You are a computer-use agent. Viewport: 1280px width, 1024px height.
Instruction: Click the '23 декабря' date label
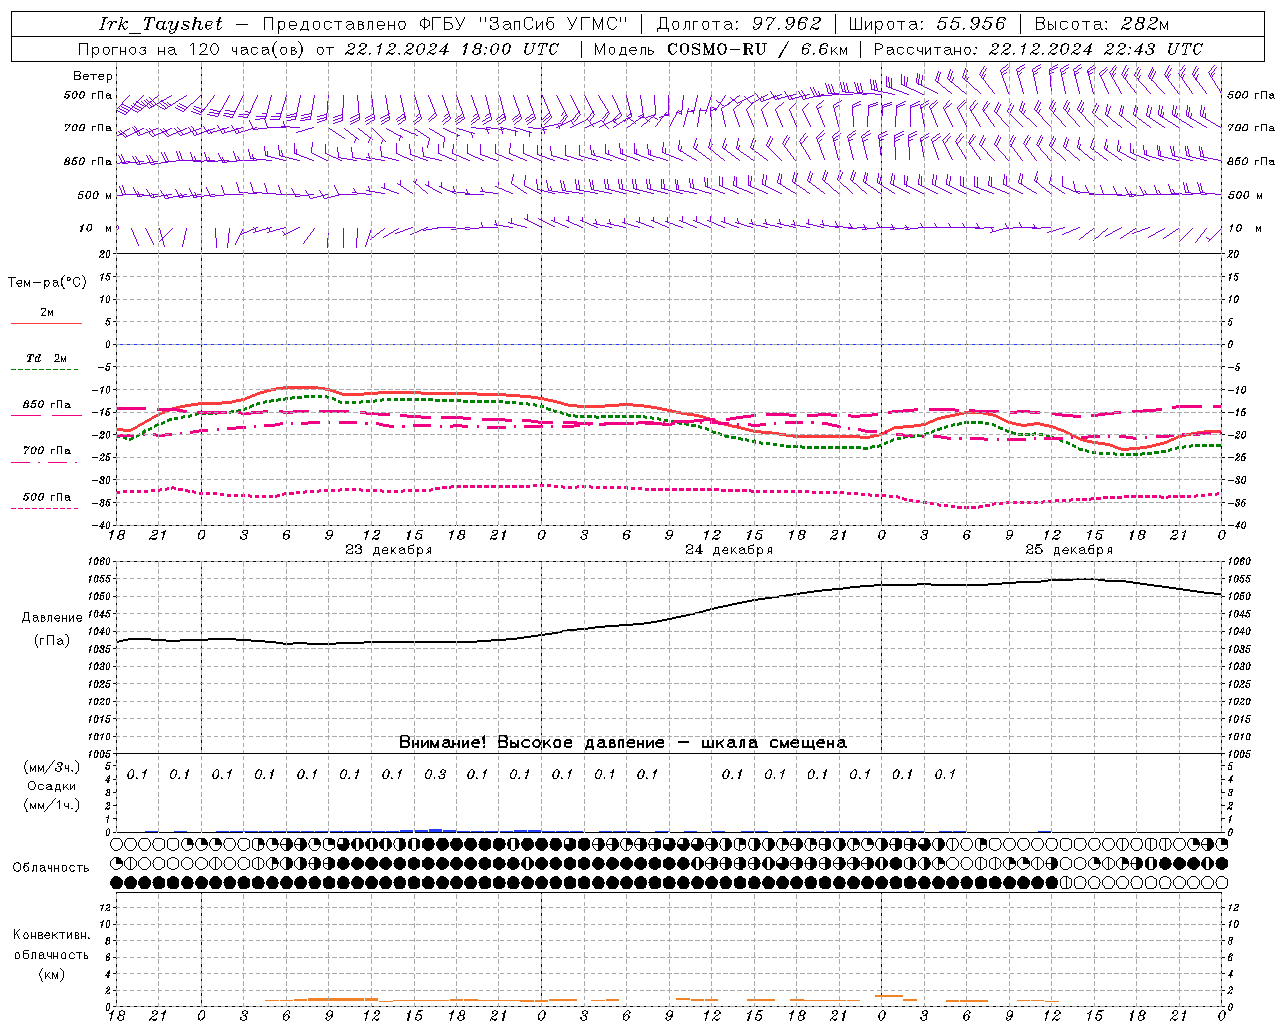[389, 550]
